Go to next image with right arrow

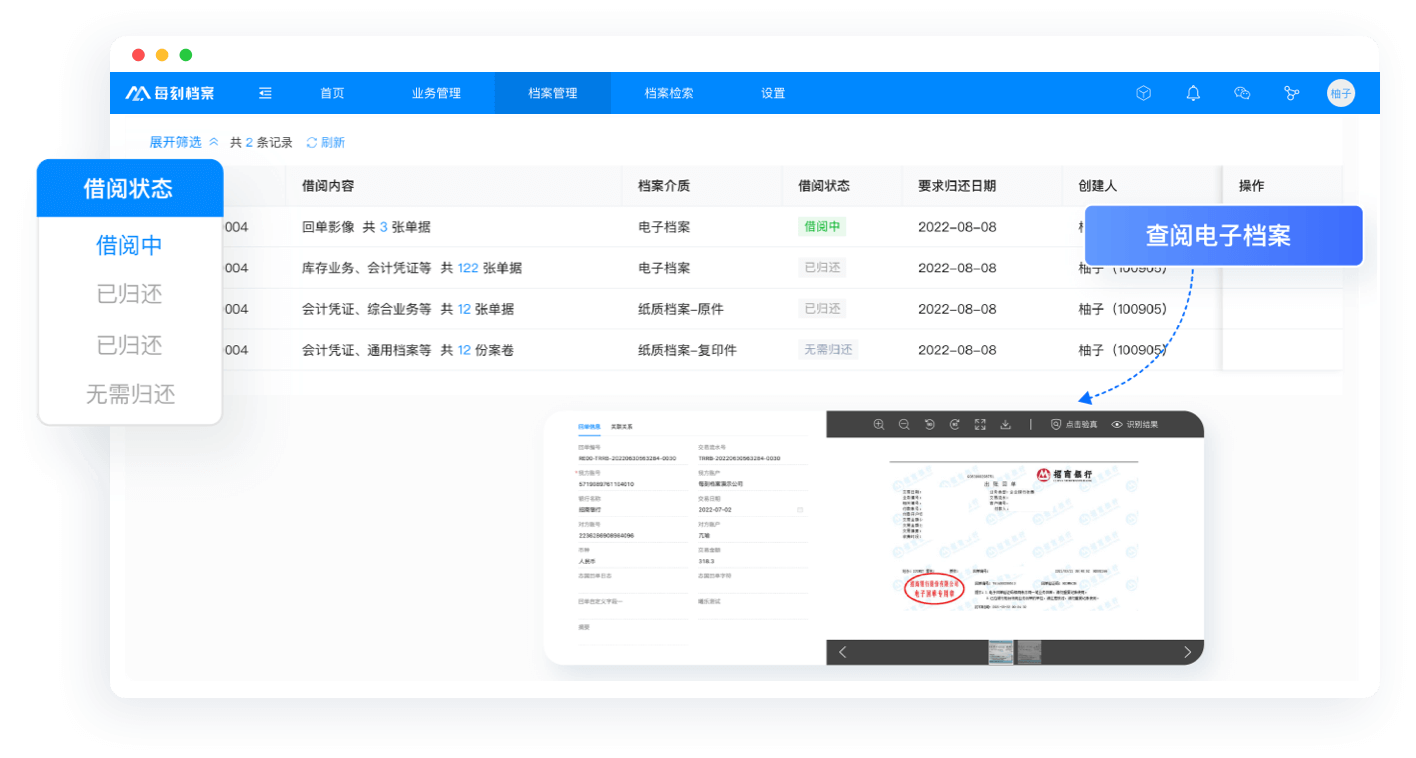pyautogui.click(x=1187, y=652)
